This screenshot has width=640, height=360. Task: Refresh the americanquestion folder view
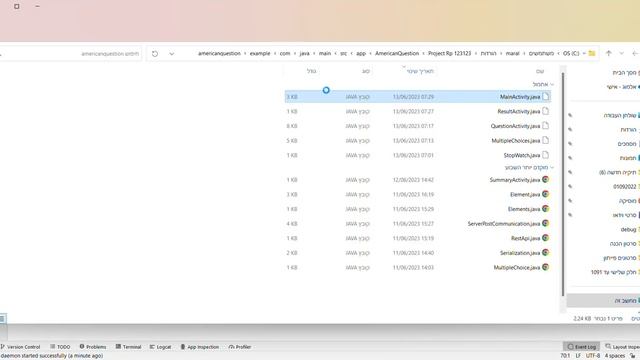(155, 53)
